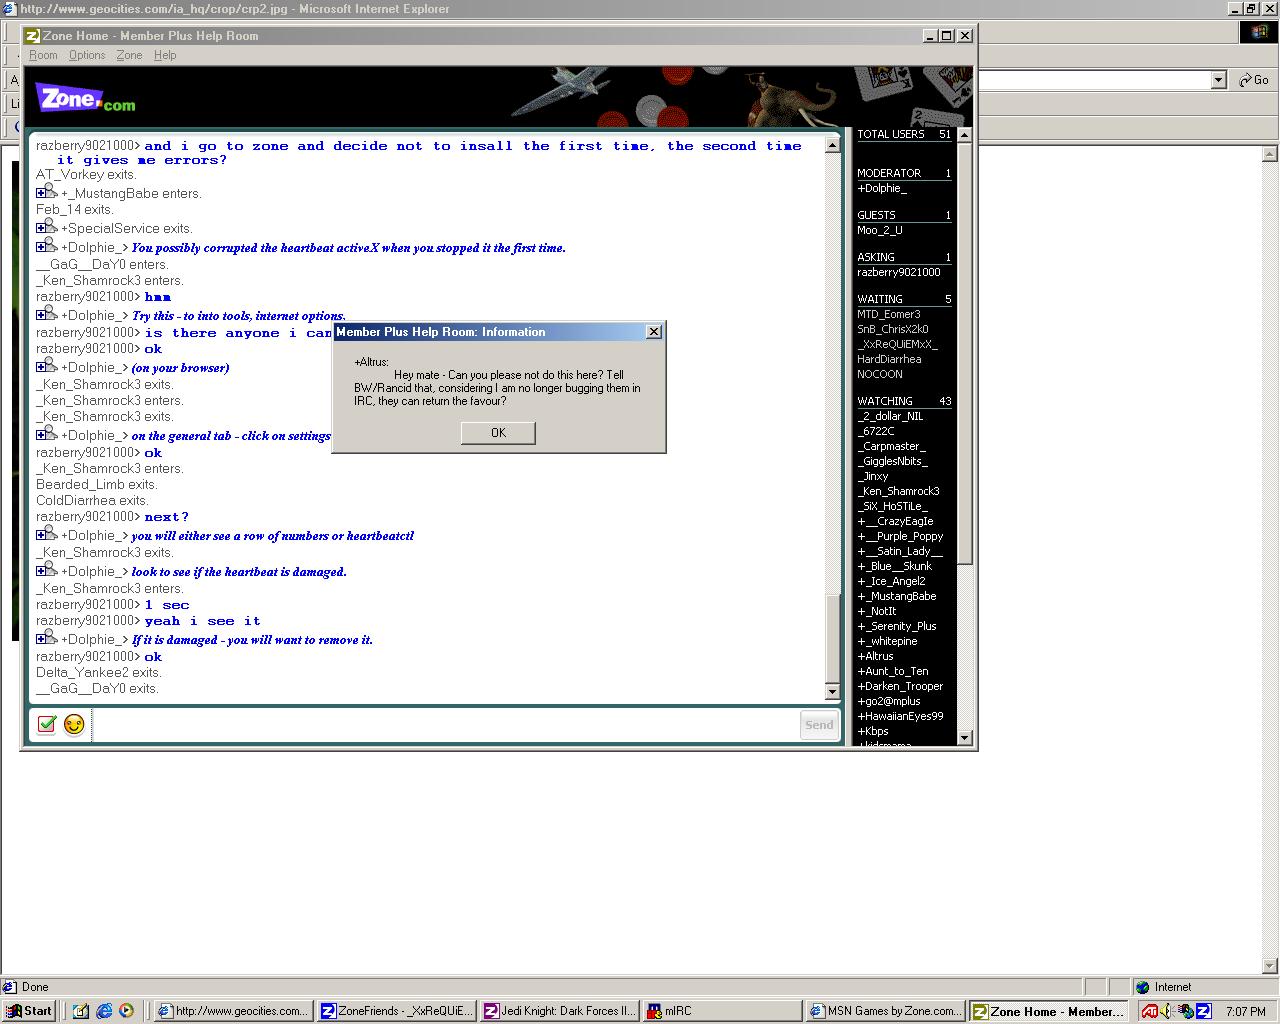This screenshot has width=1280, height=1024.
Task: Click Dolphie's icon on 'You possibly corrupted' line
Action: [x=47, y=246]
